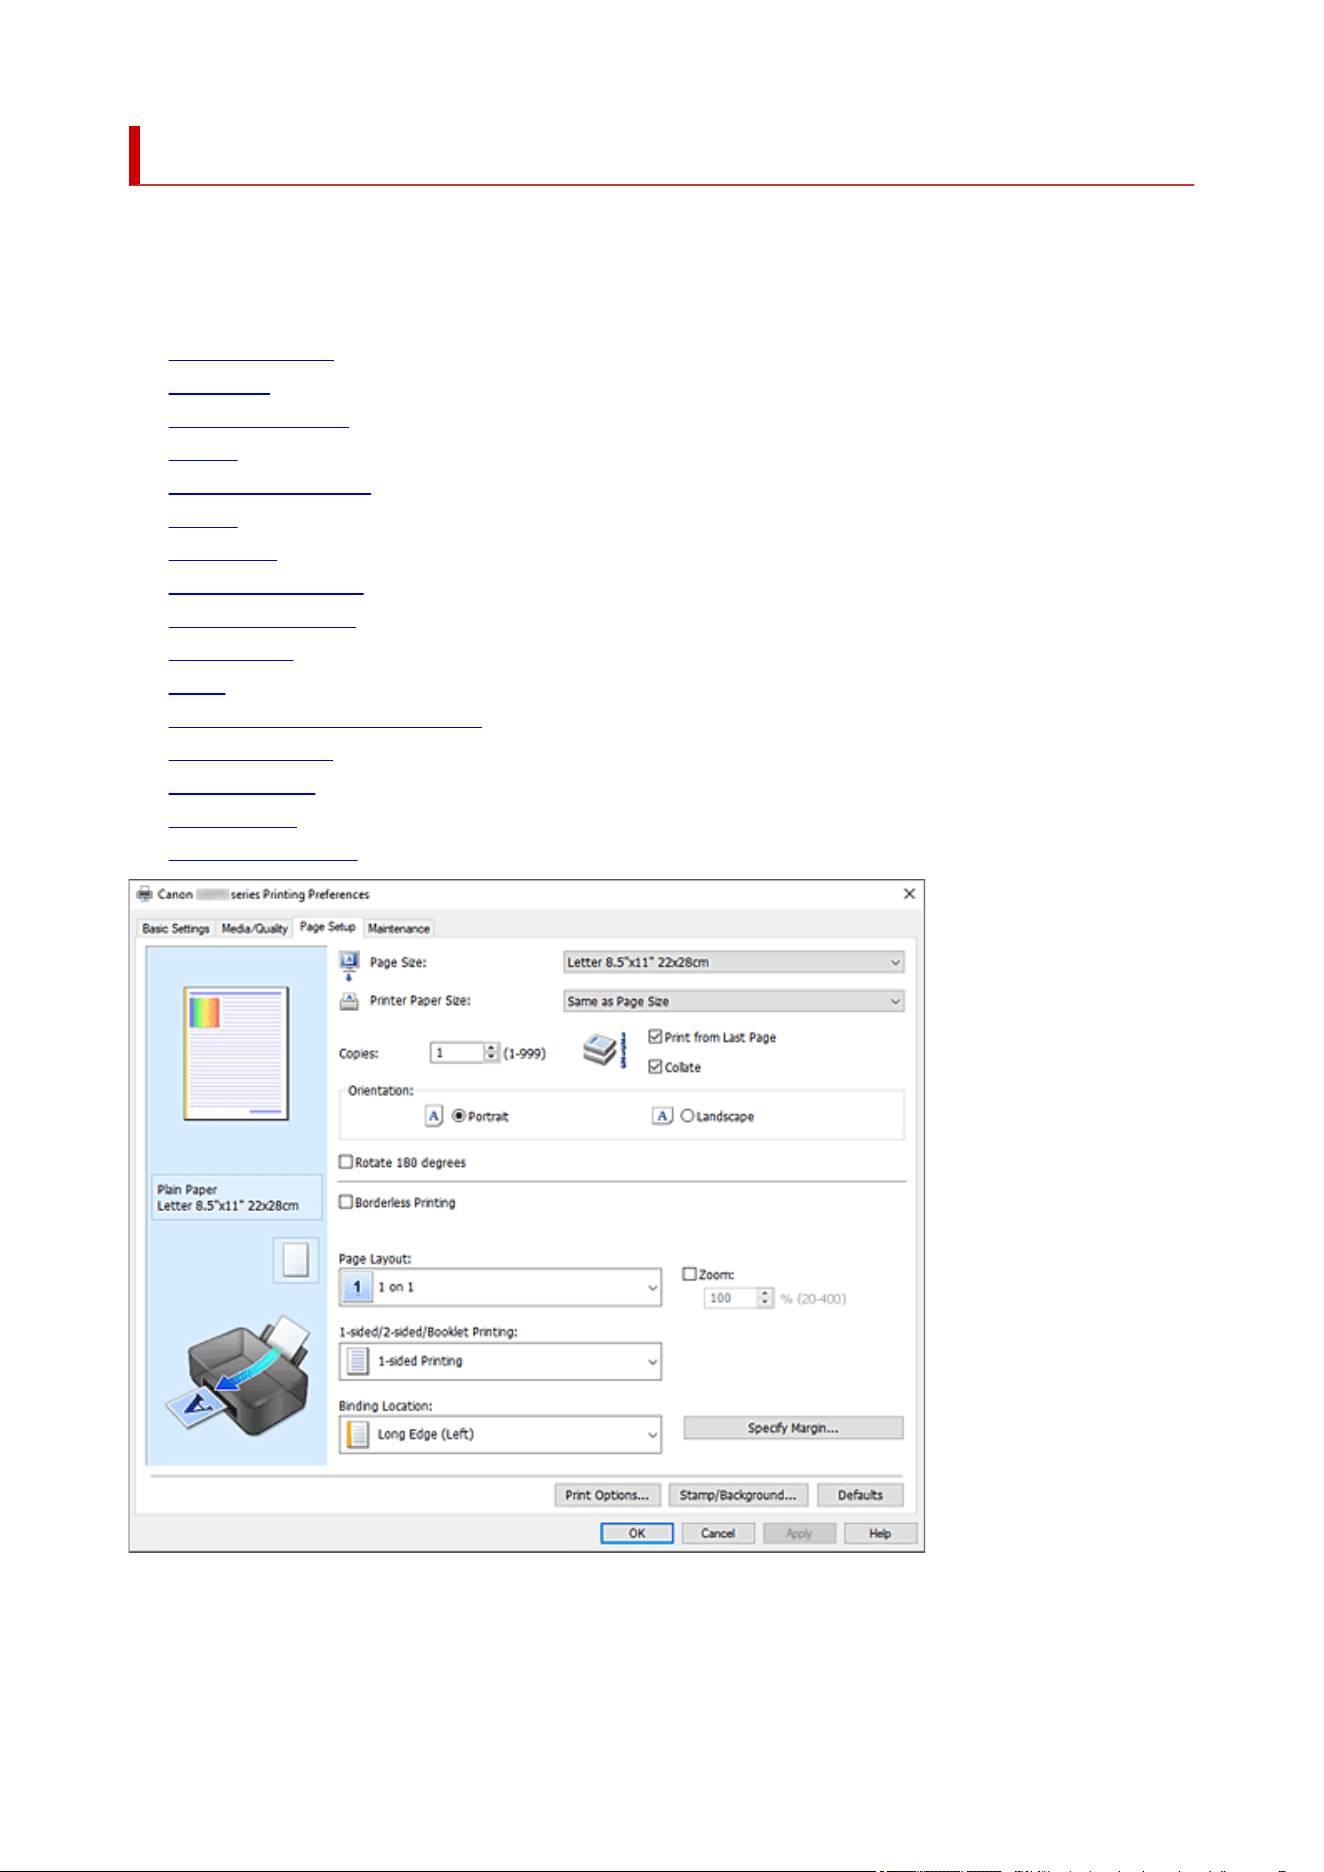Click the blank paper icon below the preview

pos(295,1260)
